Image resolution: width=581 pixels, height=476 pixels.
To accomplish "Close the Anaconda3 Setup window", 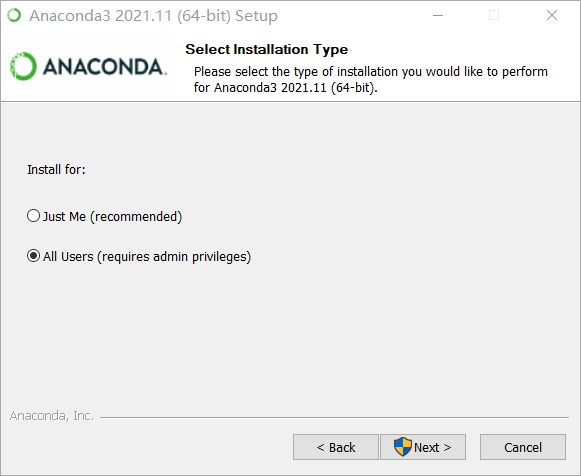I will coord(552,16).
